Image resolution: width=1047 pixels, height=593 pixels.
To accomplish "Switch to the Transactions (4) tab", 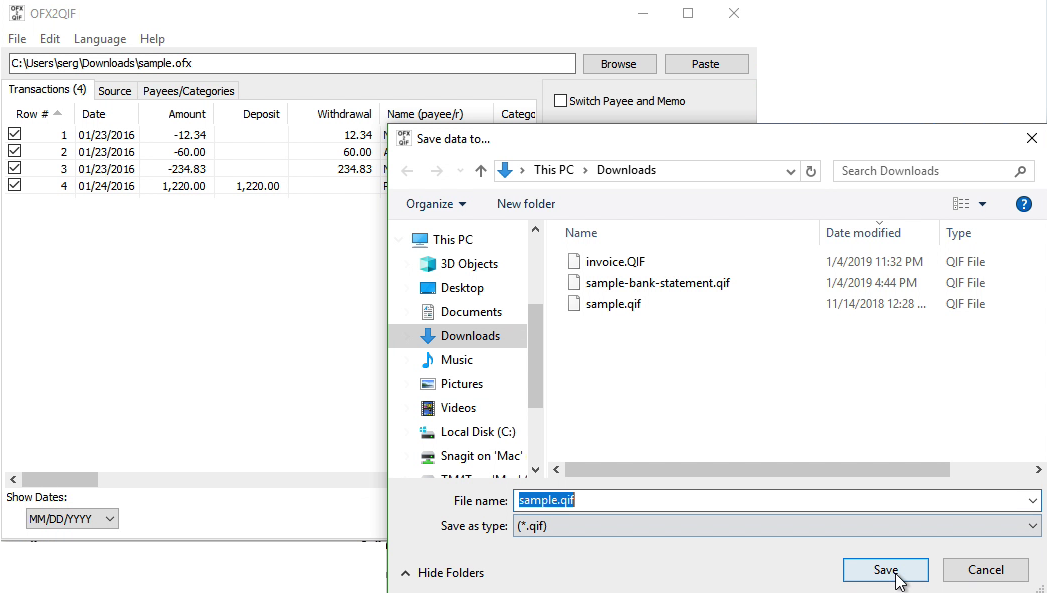I will [x=47, y=89].
